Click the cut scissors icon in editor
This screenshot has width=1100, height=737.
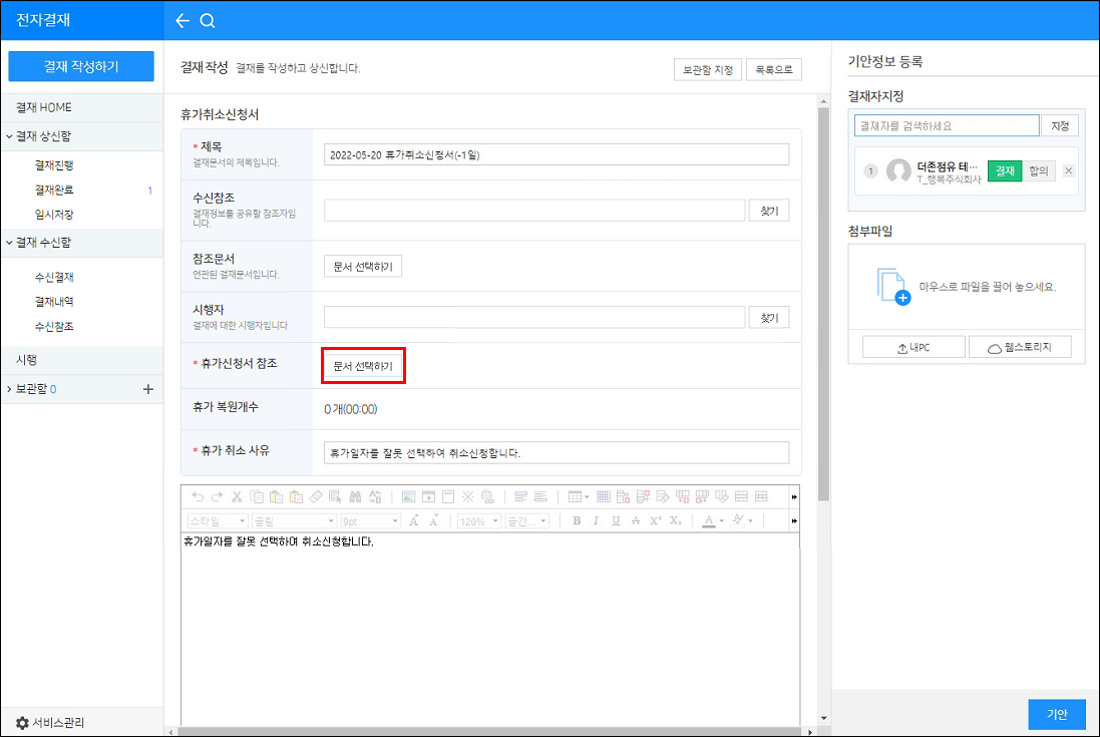[237, 496]
